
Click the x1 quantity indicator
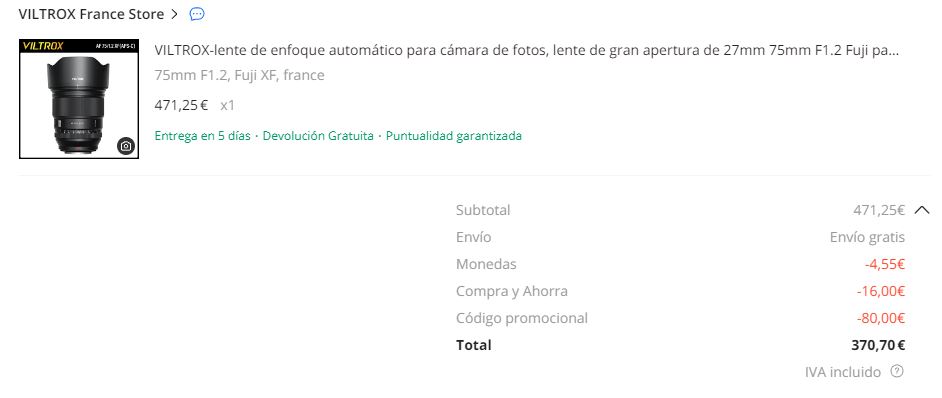pyautogui.click(x=227, y=105)
